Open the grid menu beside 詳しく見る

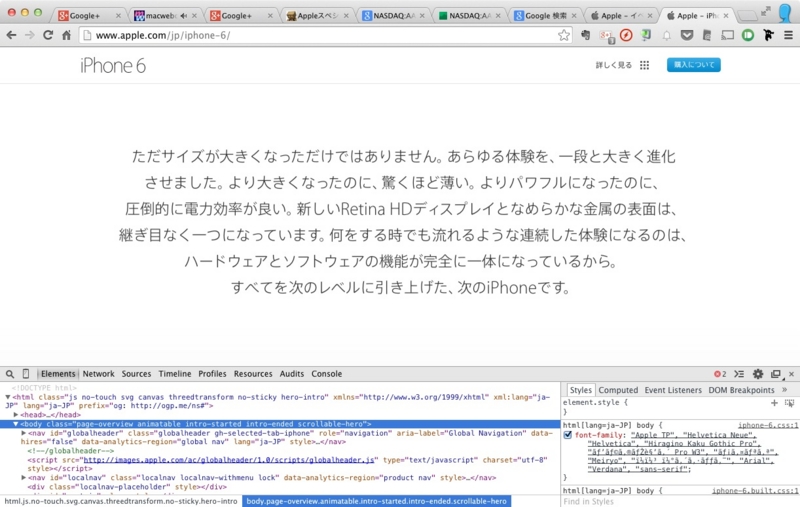pyautogui.click(x=644, y=65)
